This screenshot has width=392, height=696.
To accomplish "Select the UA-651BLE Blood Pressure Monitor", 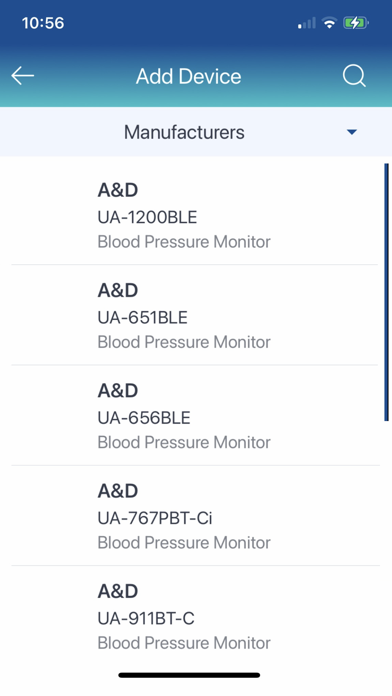I will 194,315.
